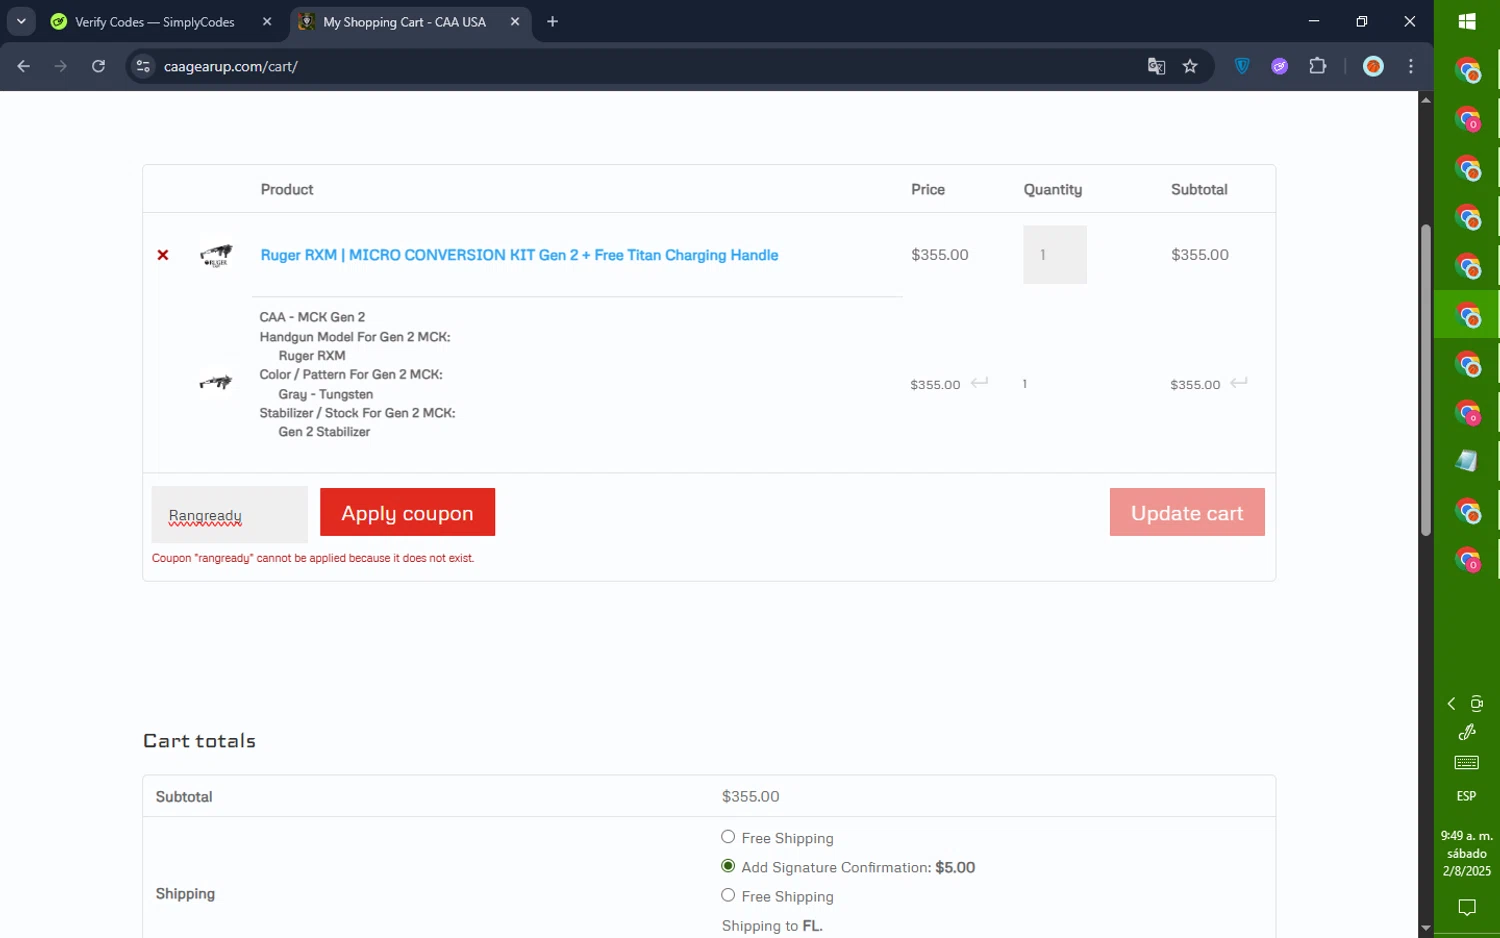1500x938 pixels.
Task: Open the Windows notification center
Action: pos(1467,908)
